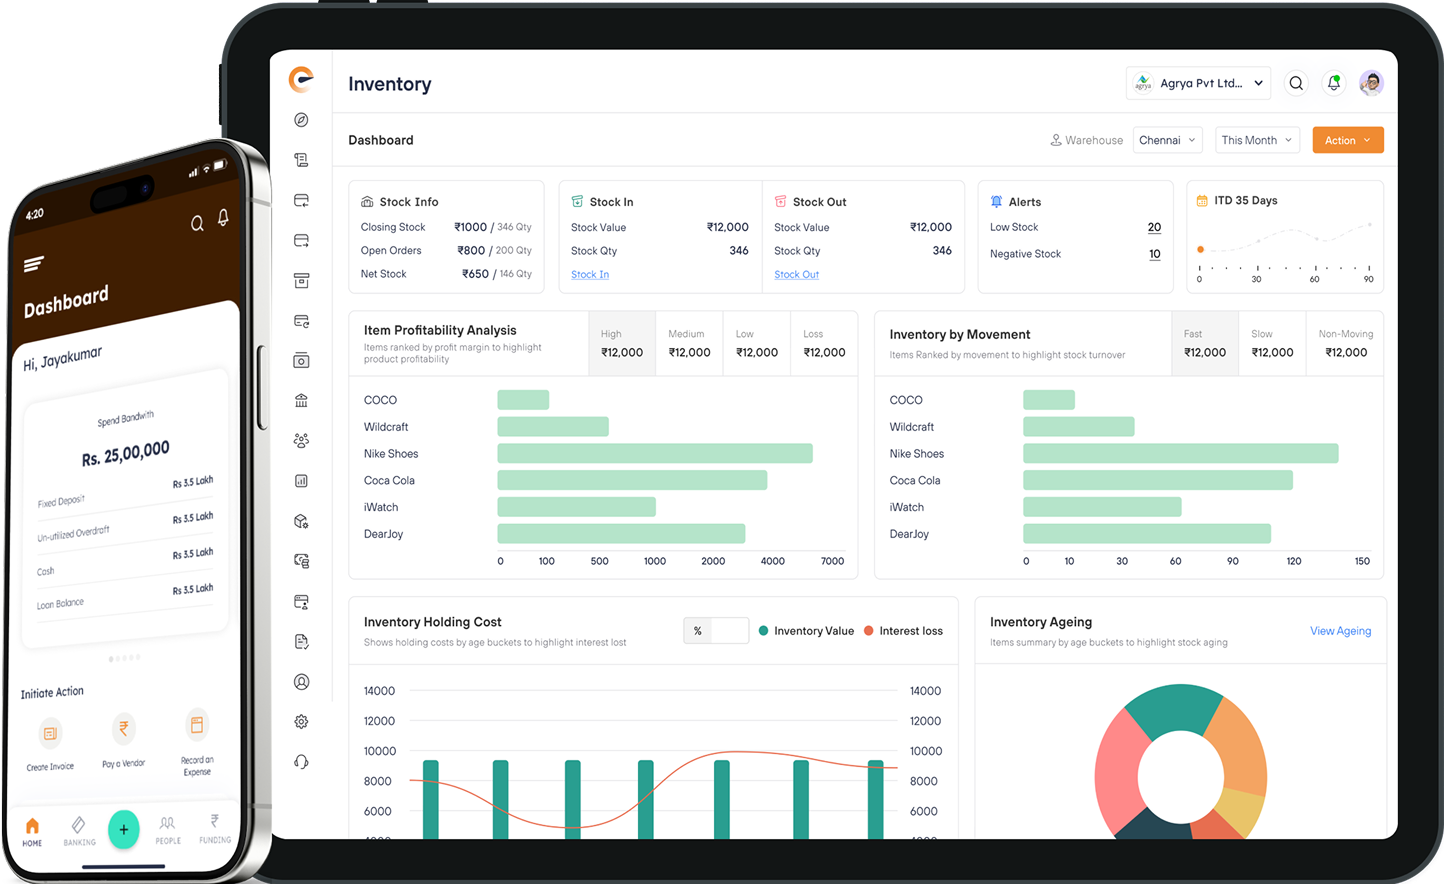Viewport: 1444px width, 884px height.
Task: Open the Chennai warehouse dropdown
Action: pyautogui.click(x=1166, y=141)
